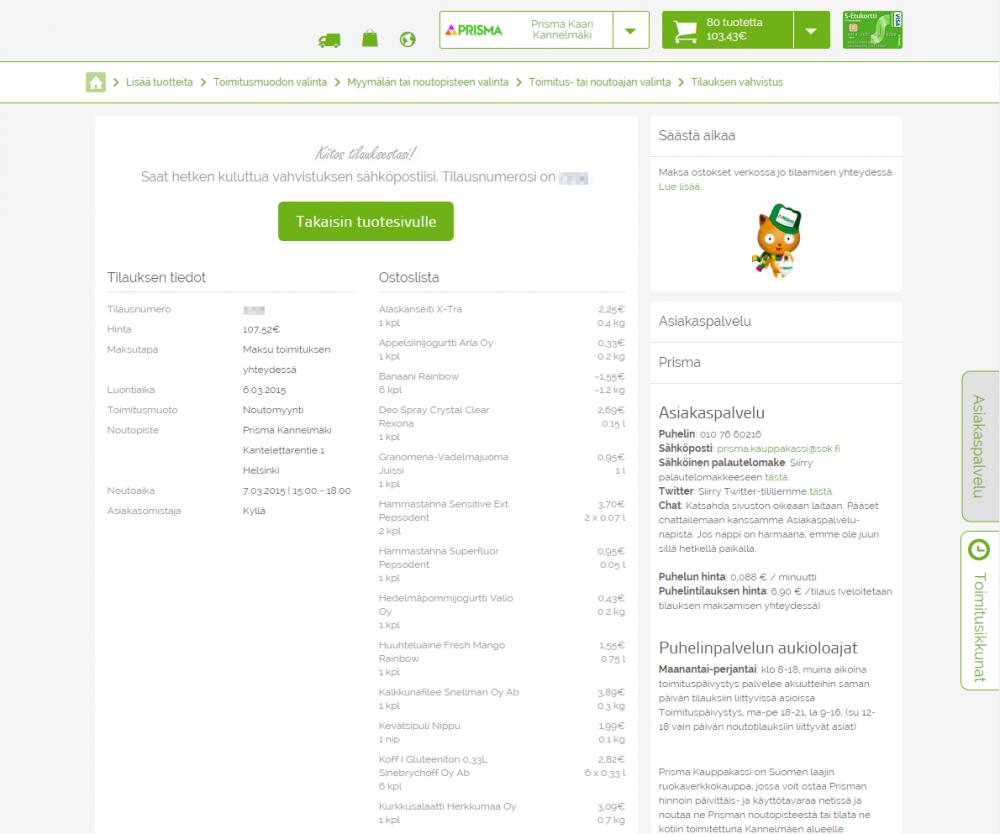Click 'Lue lisää' link
The height and width of the screenshot is (834, 1000).
pos(679,187)
